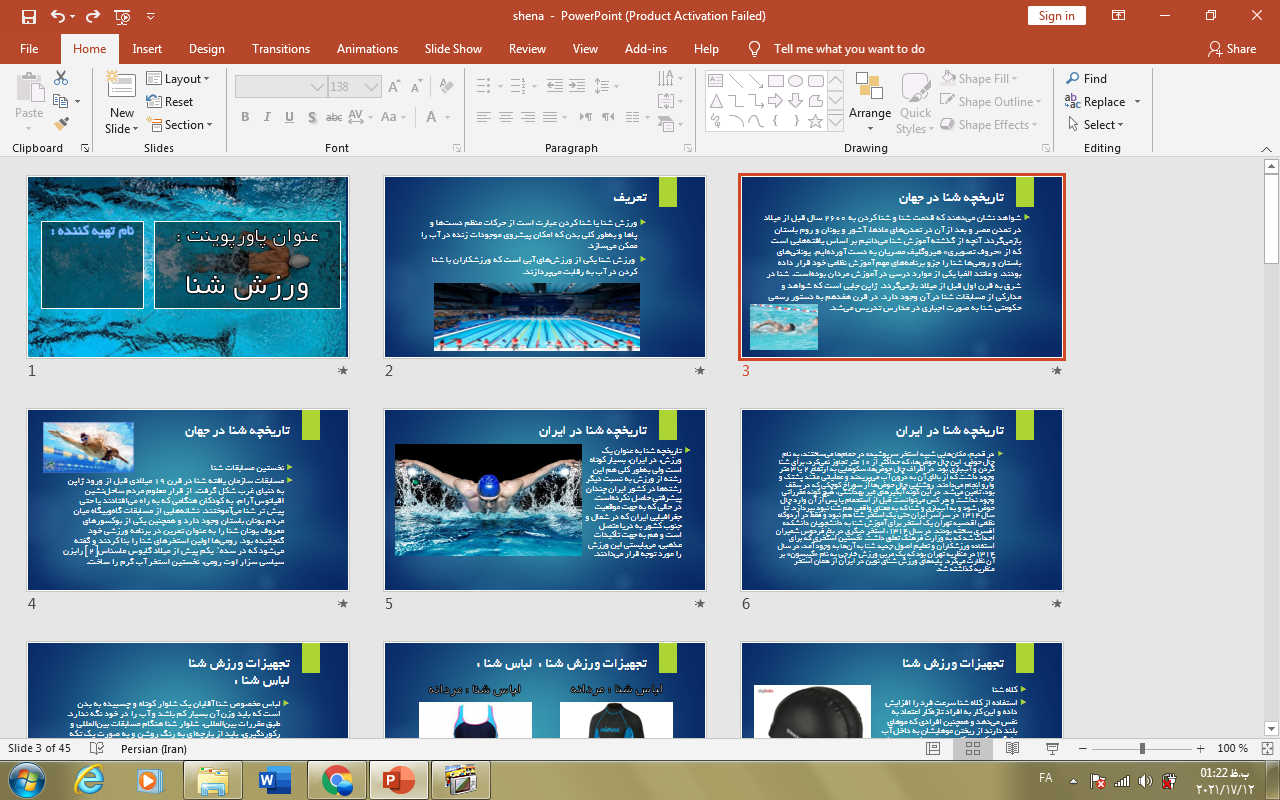Expand the Layout dropdown
The image size is (1280, 800).
click(x=178, y=79)
